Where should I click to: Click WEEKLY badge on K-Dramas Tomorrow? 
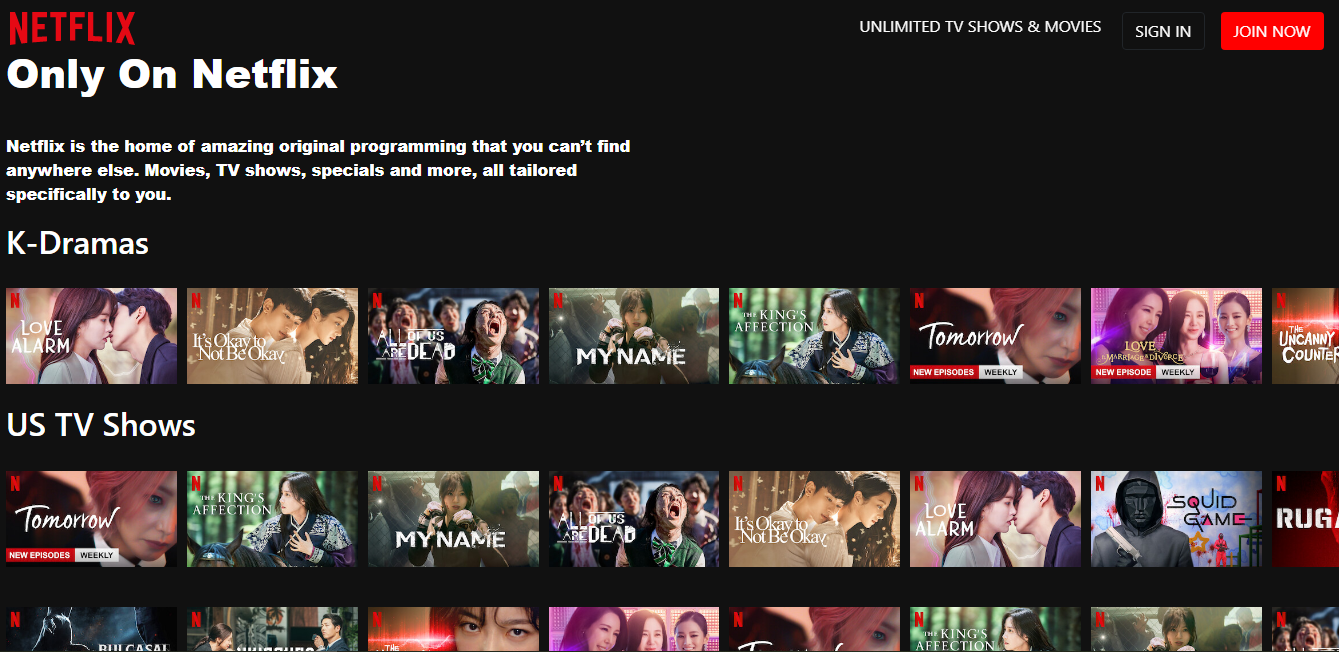1000,372
